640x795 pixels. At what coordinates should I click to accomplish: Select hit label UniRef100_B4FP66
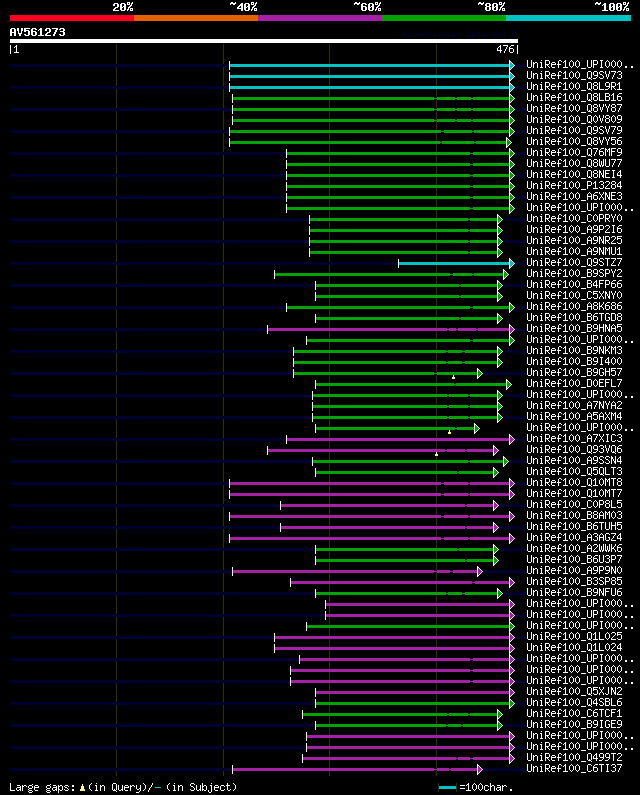(x=574, y=284)
